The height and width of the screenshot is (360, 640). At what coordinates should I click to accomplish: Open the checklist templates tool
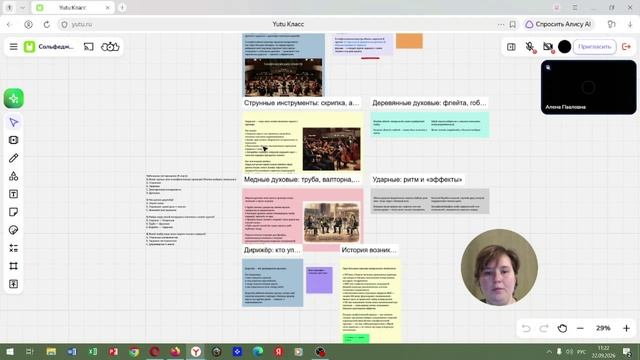pyautogui.click(x=13, y=248)
